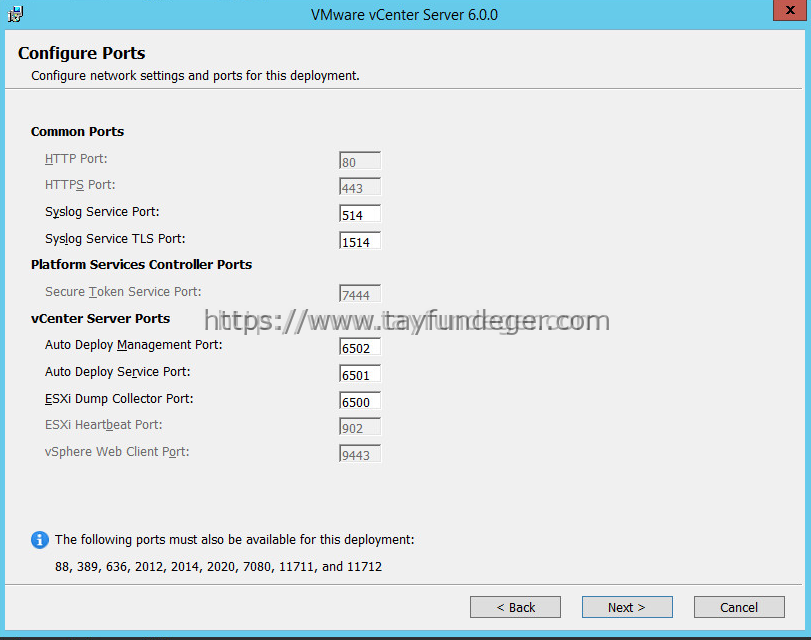Click the Configure Ports title
Screen dimensions: 811x640
82,53
